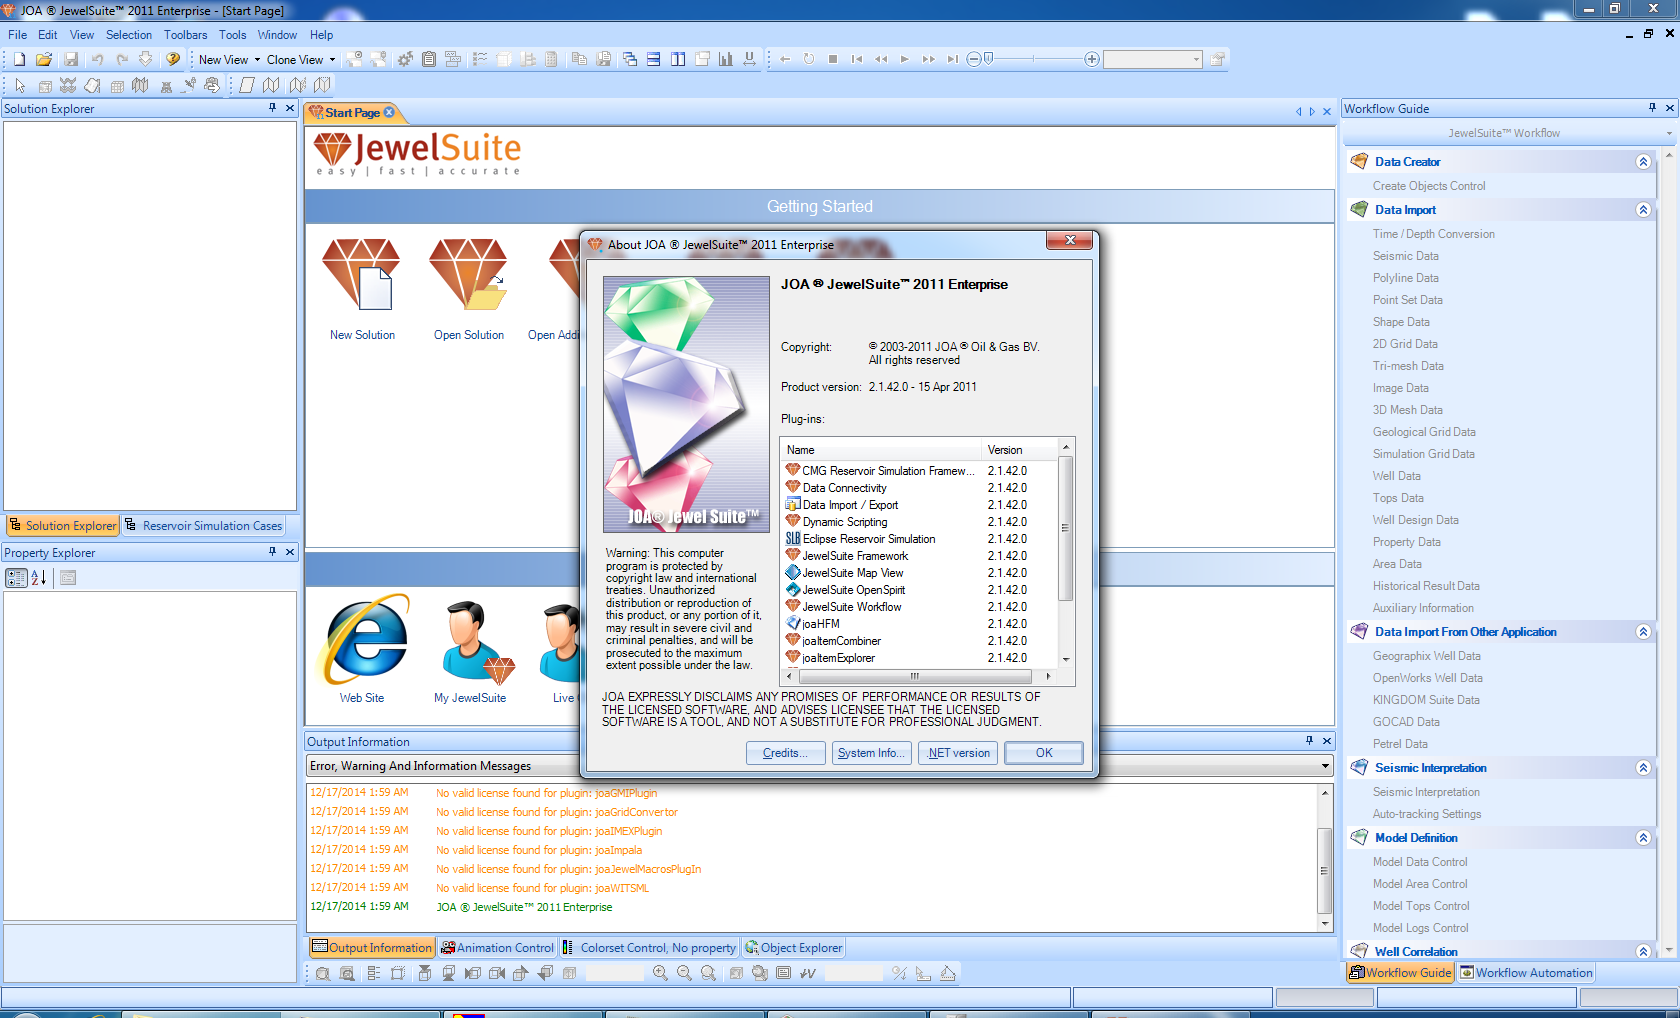Click OK to close the About dialog
The height and width of the screenshot is (1018, 1680).
point(1044,753)
